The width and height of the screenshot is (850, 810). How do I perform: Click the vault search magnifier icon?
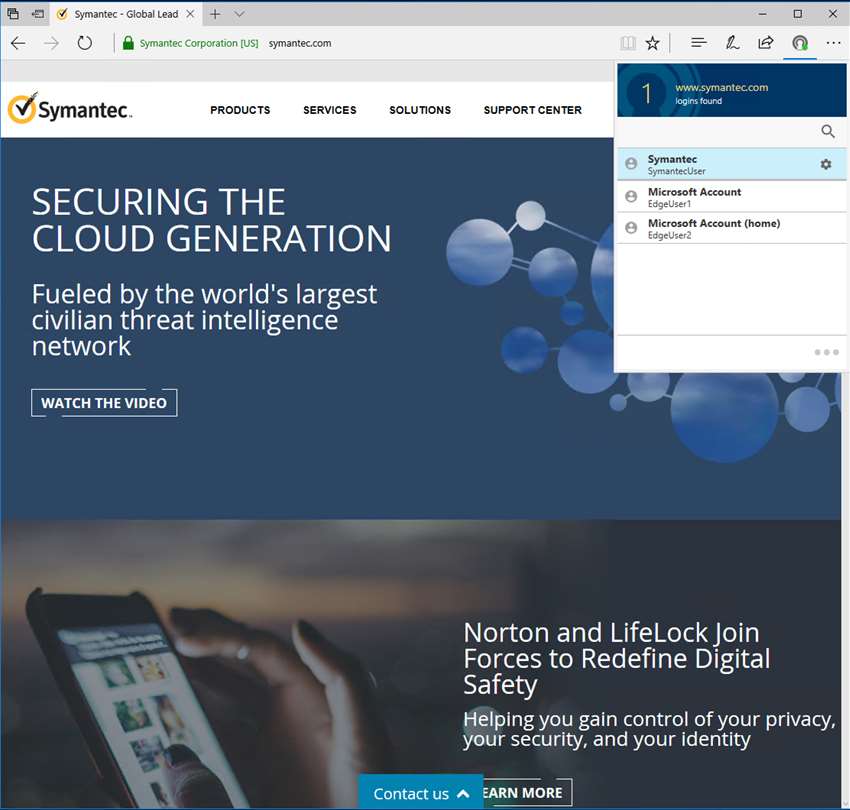828,131
